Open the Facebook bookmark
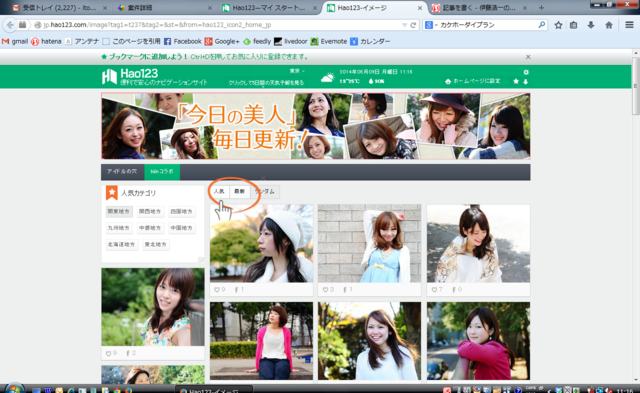The height and width of the screenshot is (393, 640). point(183,41)
